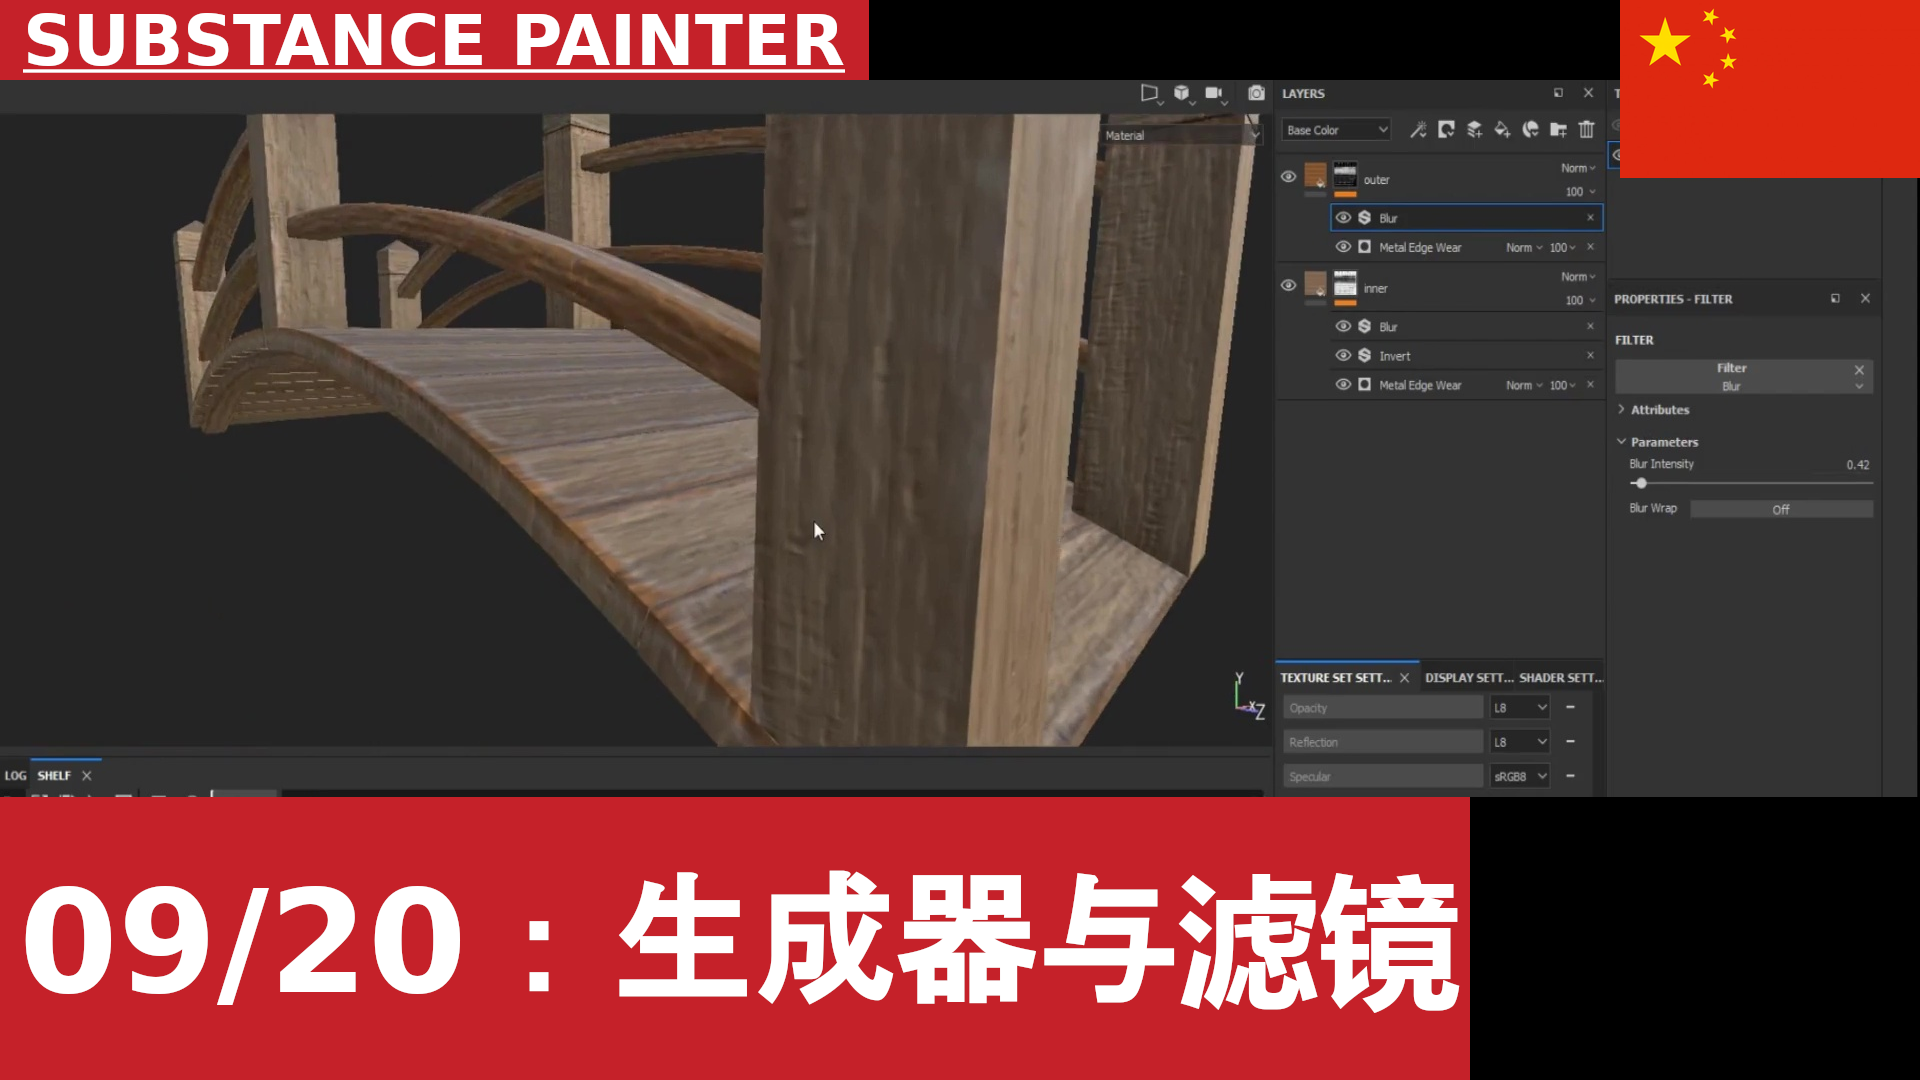Open the Material viewport mode dropdown
Viewport: 1920px width, 1080px height.
click(1182, 135)
